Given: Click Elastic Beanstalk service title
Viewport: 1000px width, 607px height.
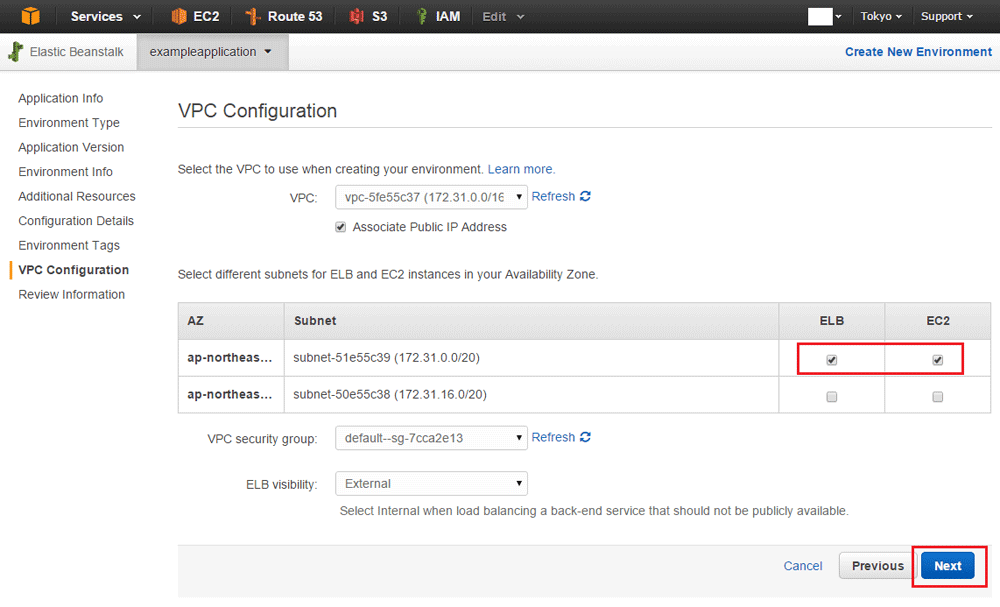Looking at the screenshot, I should pos(77,52).
